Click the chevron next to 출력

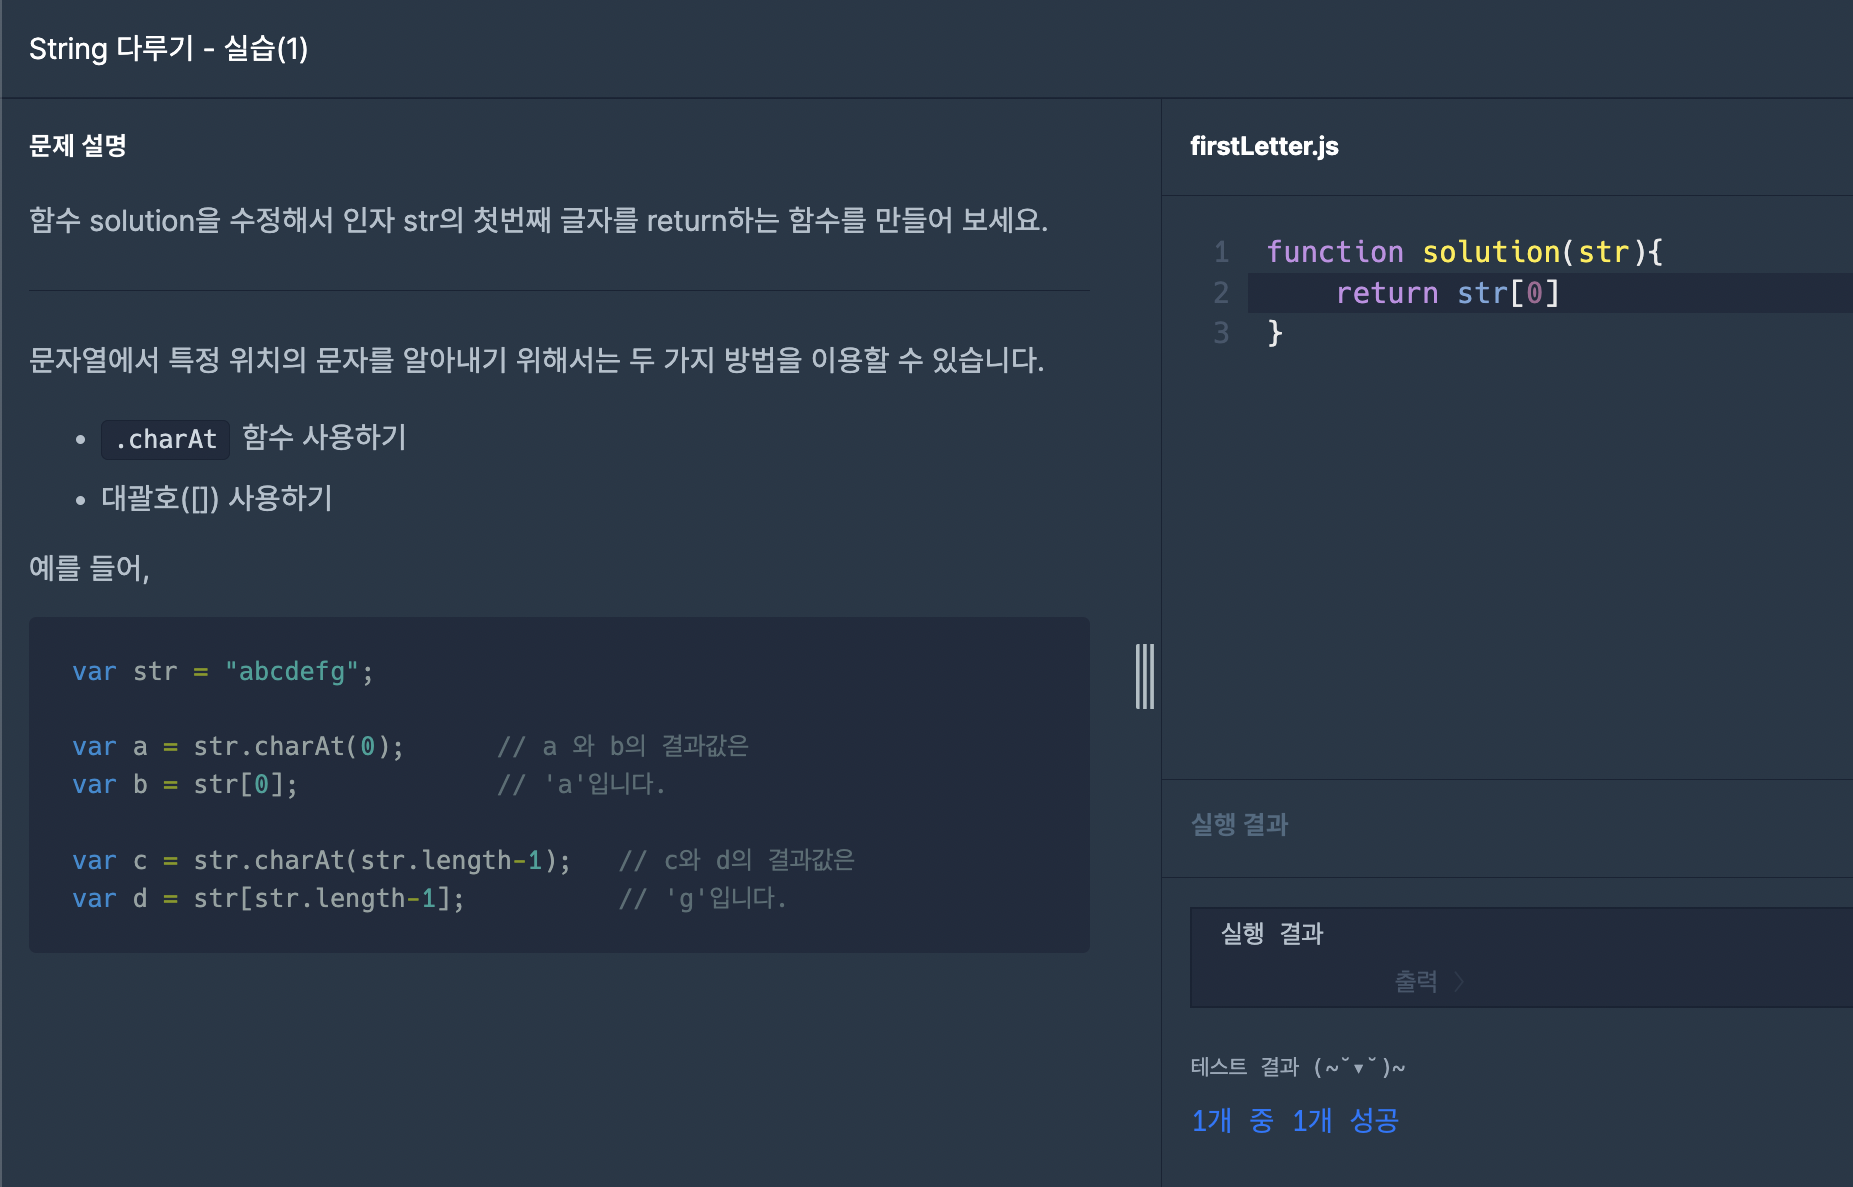[1459, 982]
